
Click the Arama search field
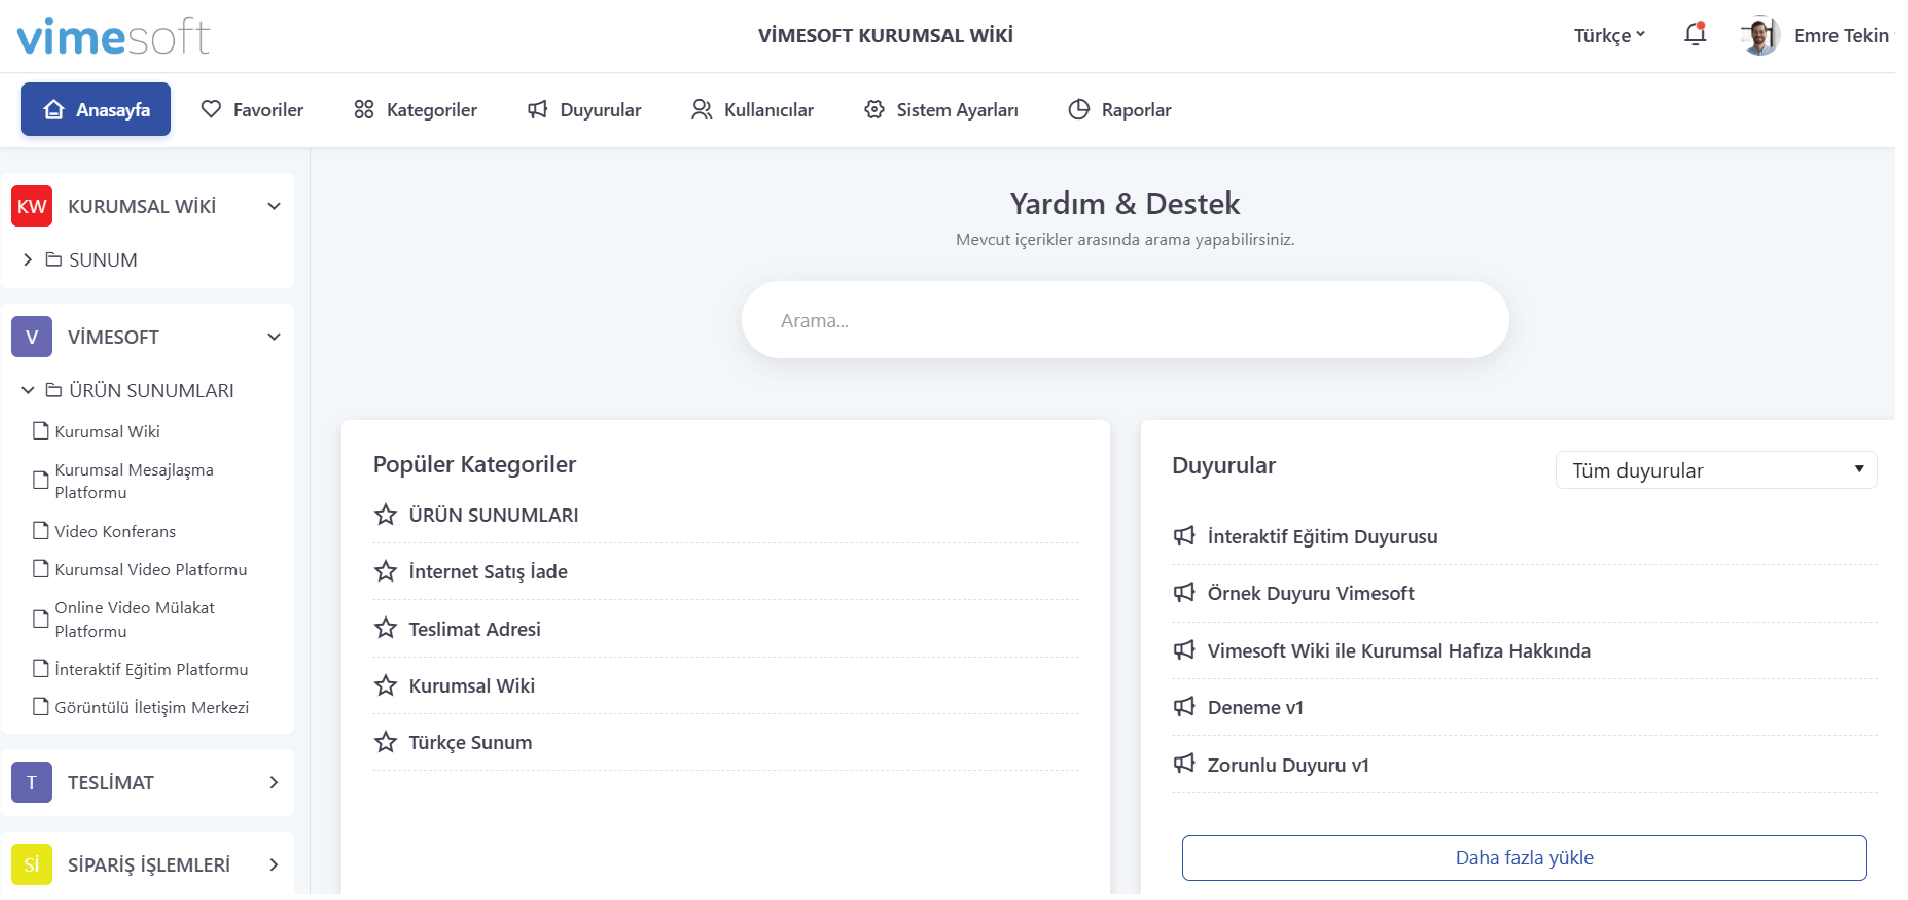pyautogui.click(x=1125, y=320)
